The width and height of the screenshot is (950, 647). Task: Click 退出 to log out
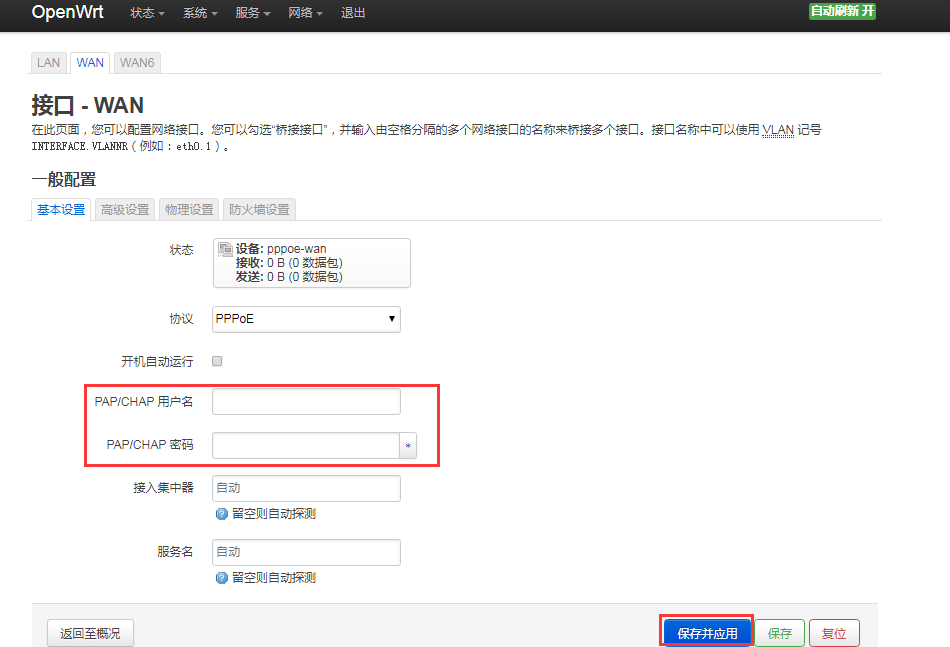(353, 13)
